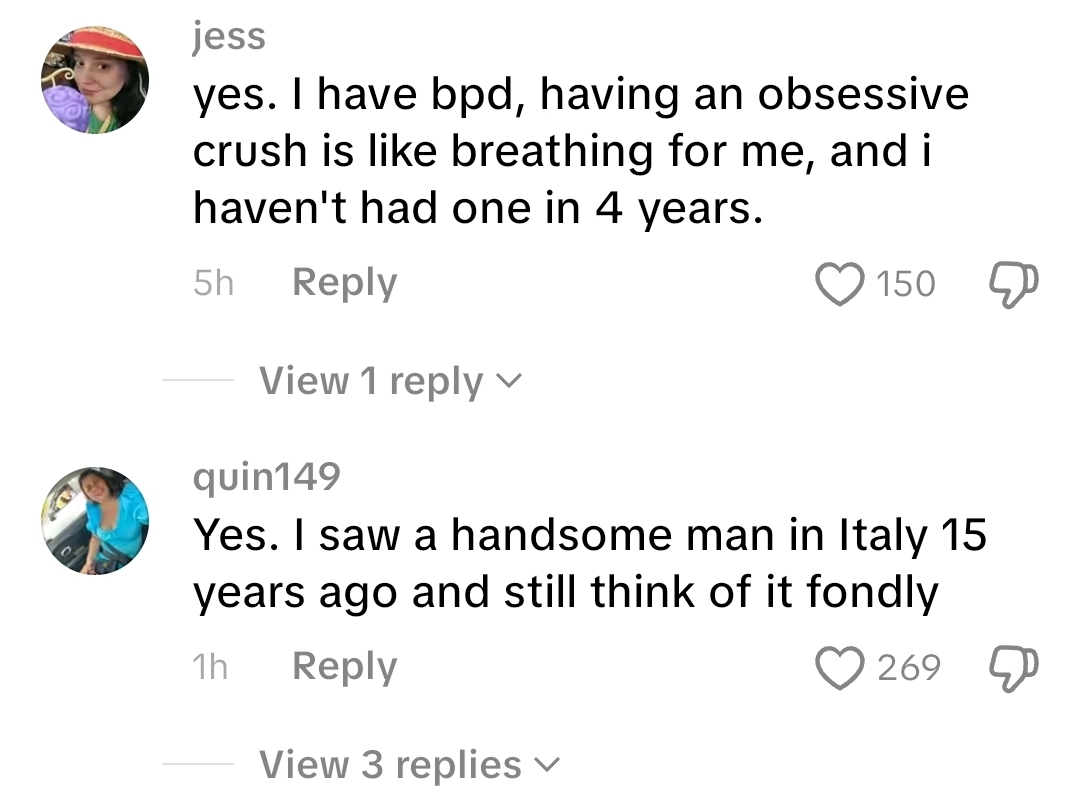Tap the heart on quin149's comment
The width and height of the screenshot is (1080, 797).
[x=841, y=667]
